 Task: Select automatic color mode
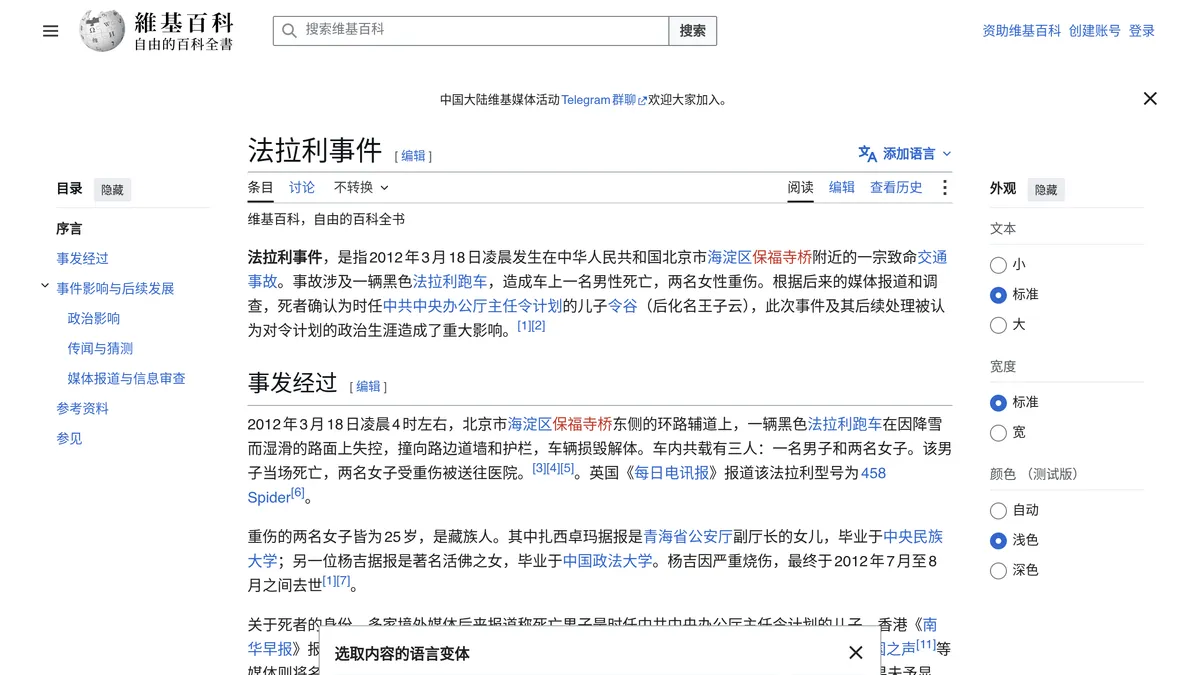click(998, 510)
